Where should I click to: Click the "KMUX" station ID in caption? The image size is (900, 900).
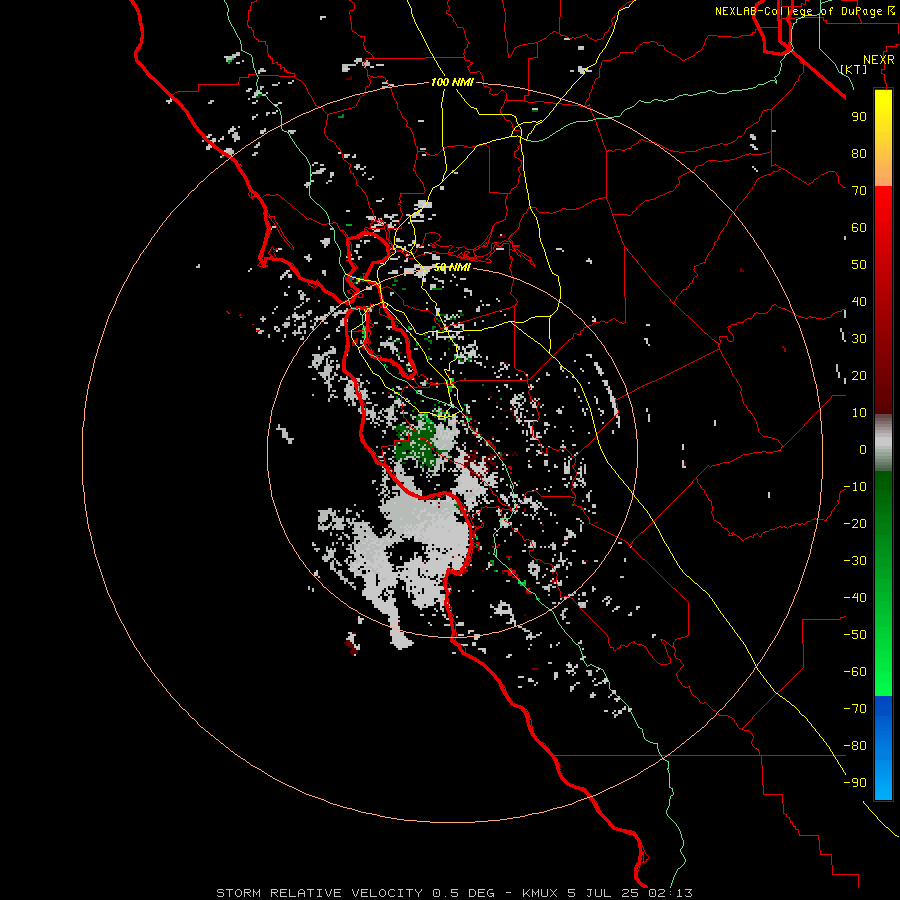pos(540,893)
